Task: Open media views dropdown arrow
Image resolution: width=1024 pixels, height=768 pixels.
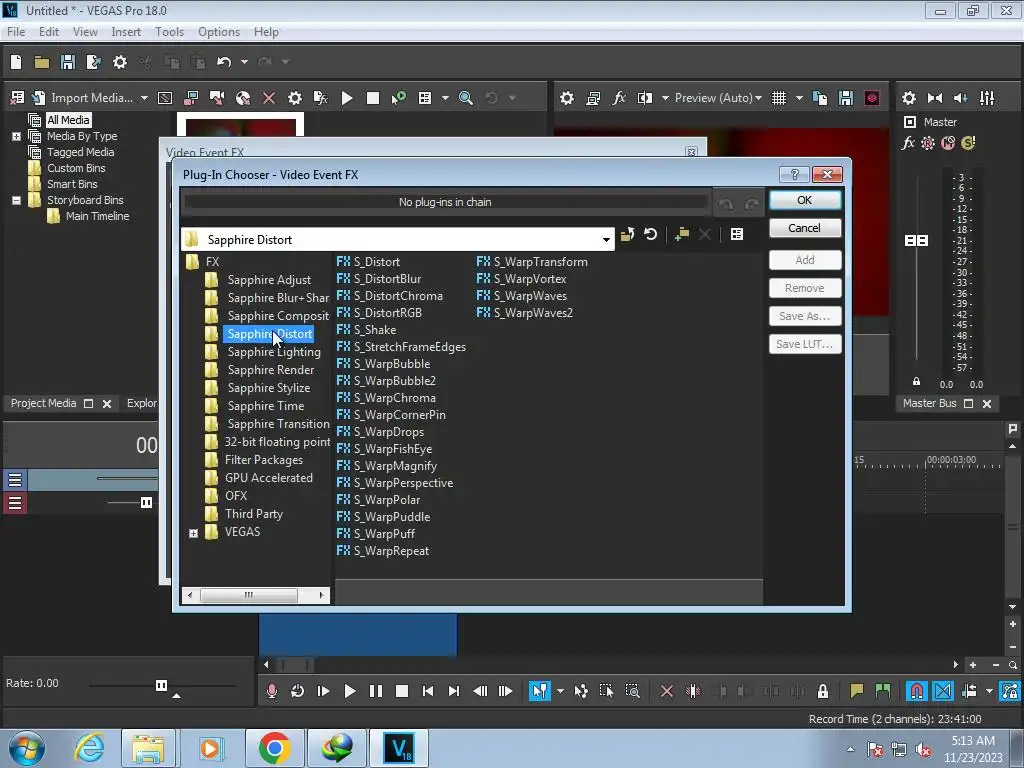Action: click(x=445, y=98)
